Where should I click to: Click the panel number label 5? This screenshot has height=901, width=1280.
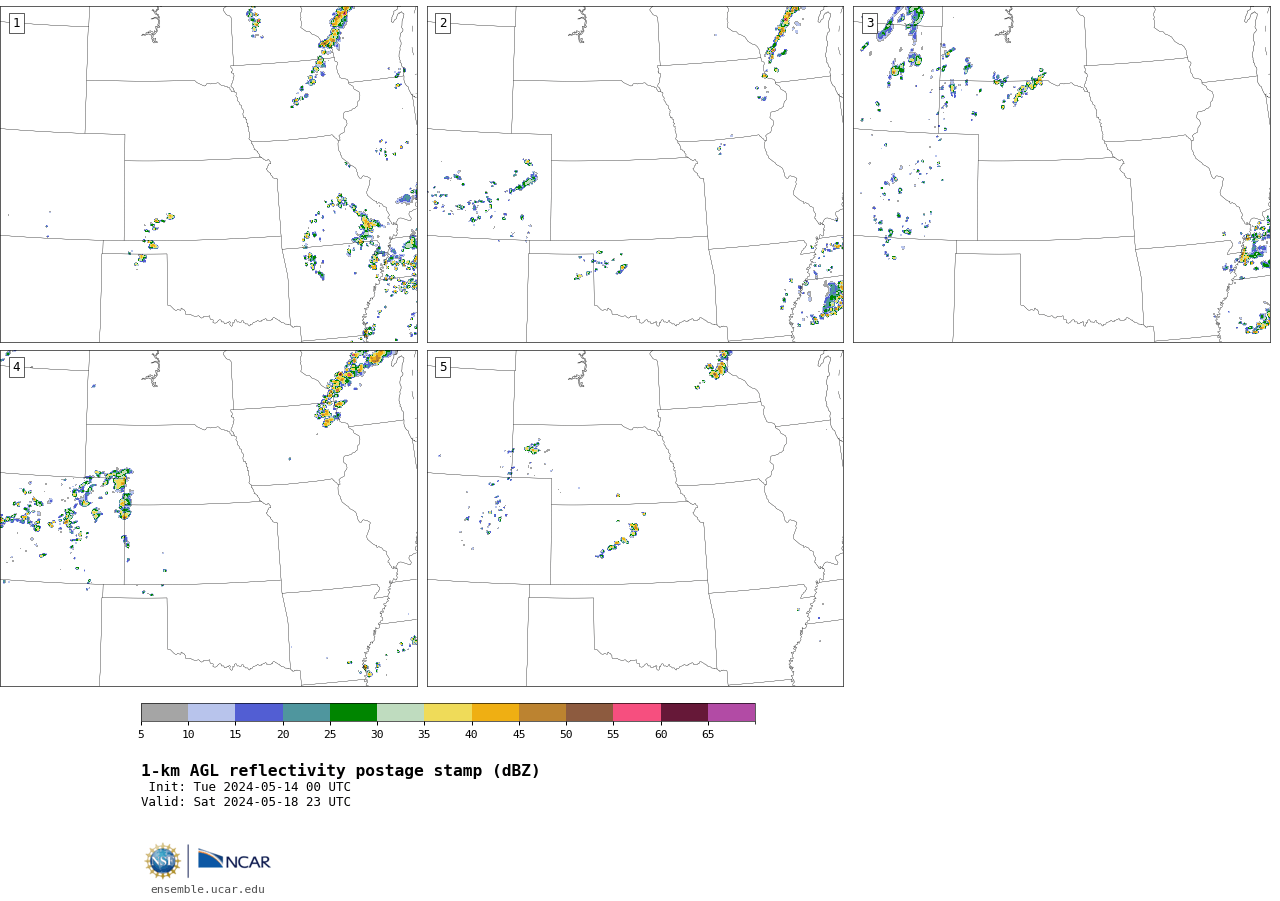(x=443, y=367)
